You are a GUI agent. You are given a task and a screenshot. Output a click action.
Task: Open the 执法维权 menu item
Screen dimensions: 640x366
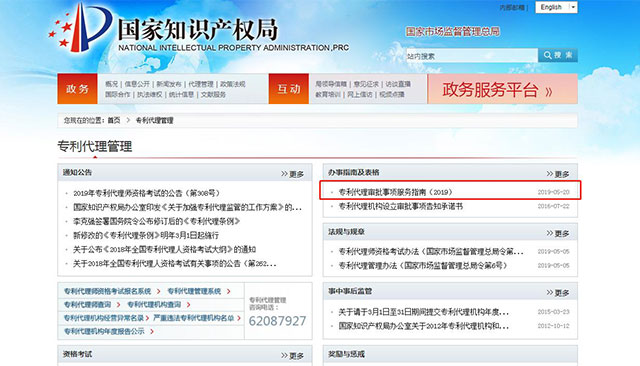coord(149,94)
